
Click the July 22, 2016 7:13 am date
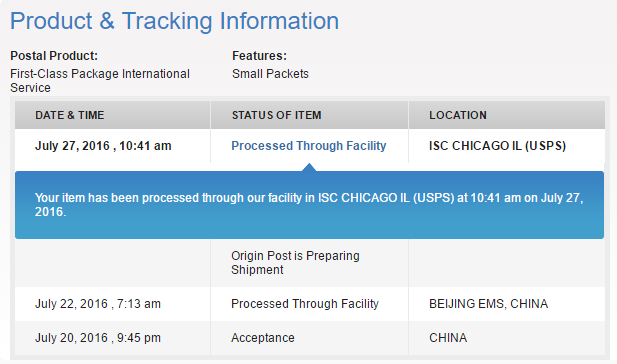(98, 304)
